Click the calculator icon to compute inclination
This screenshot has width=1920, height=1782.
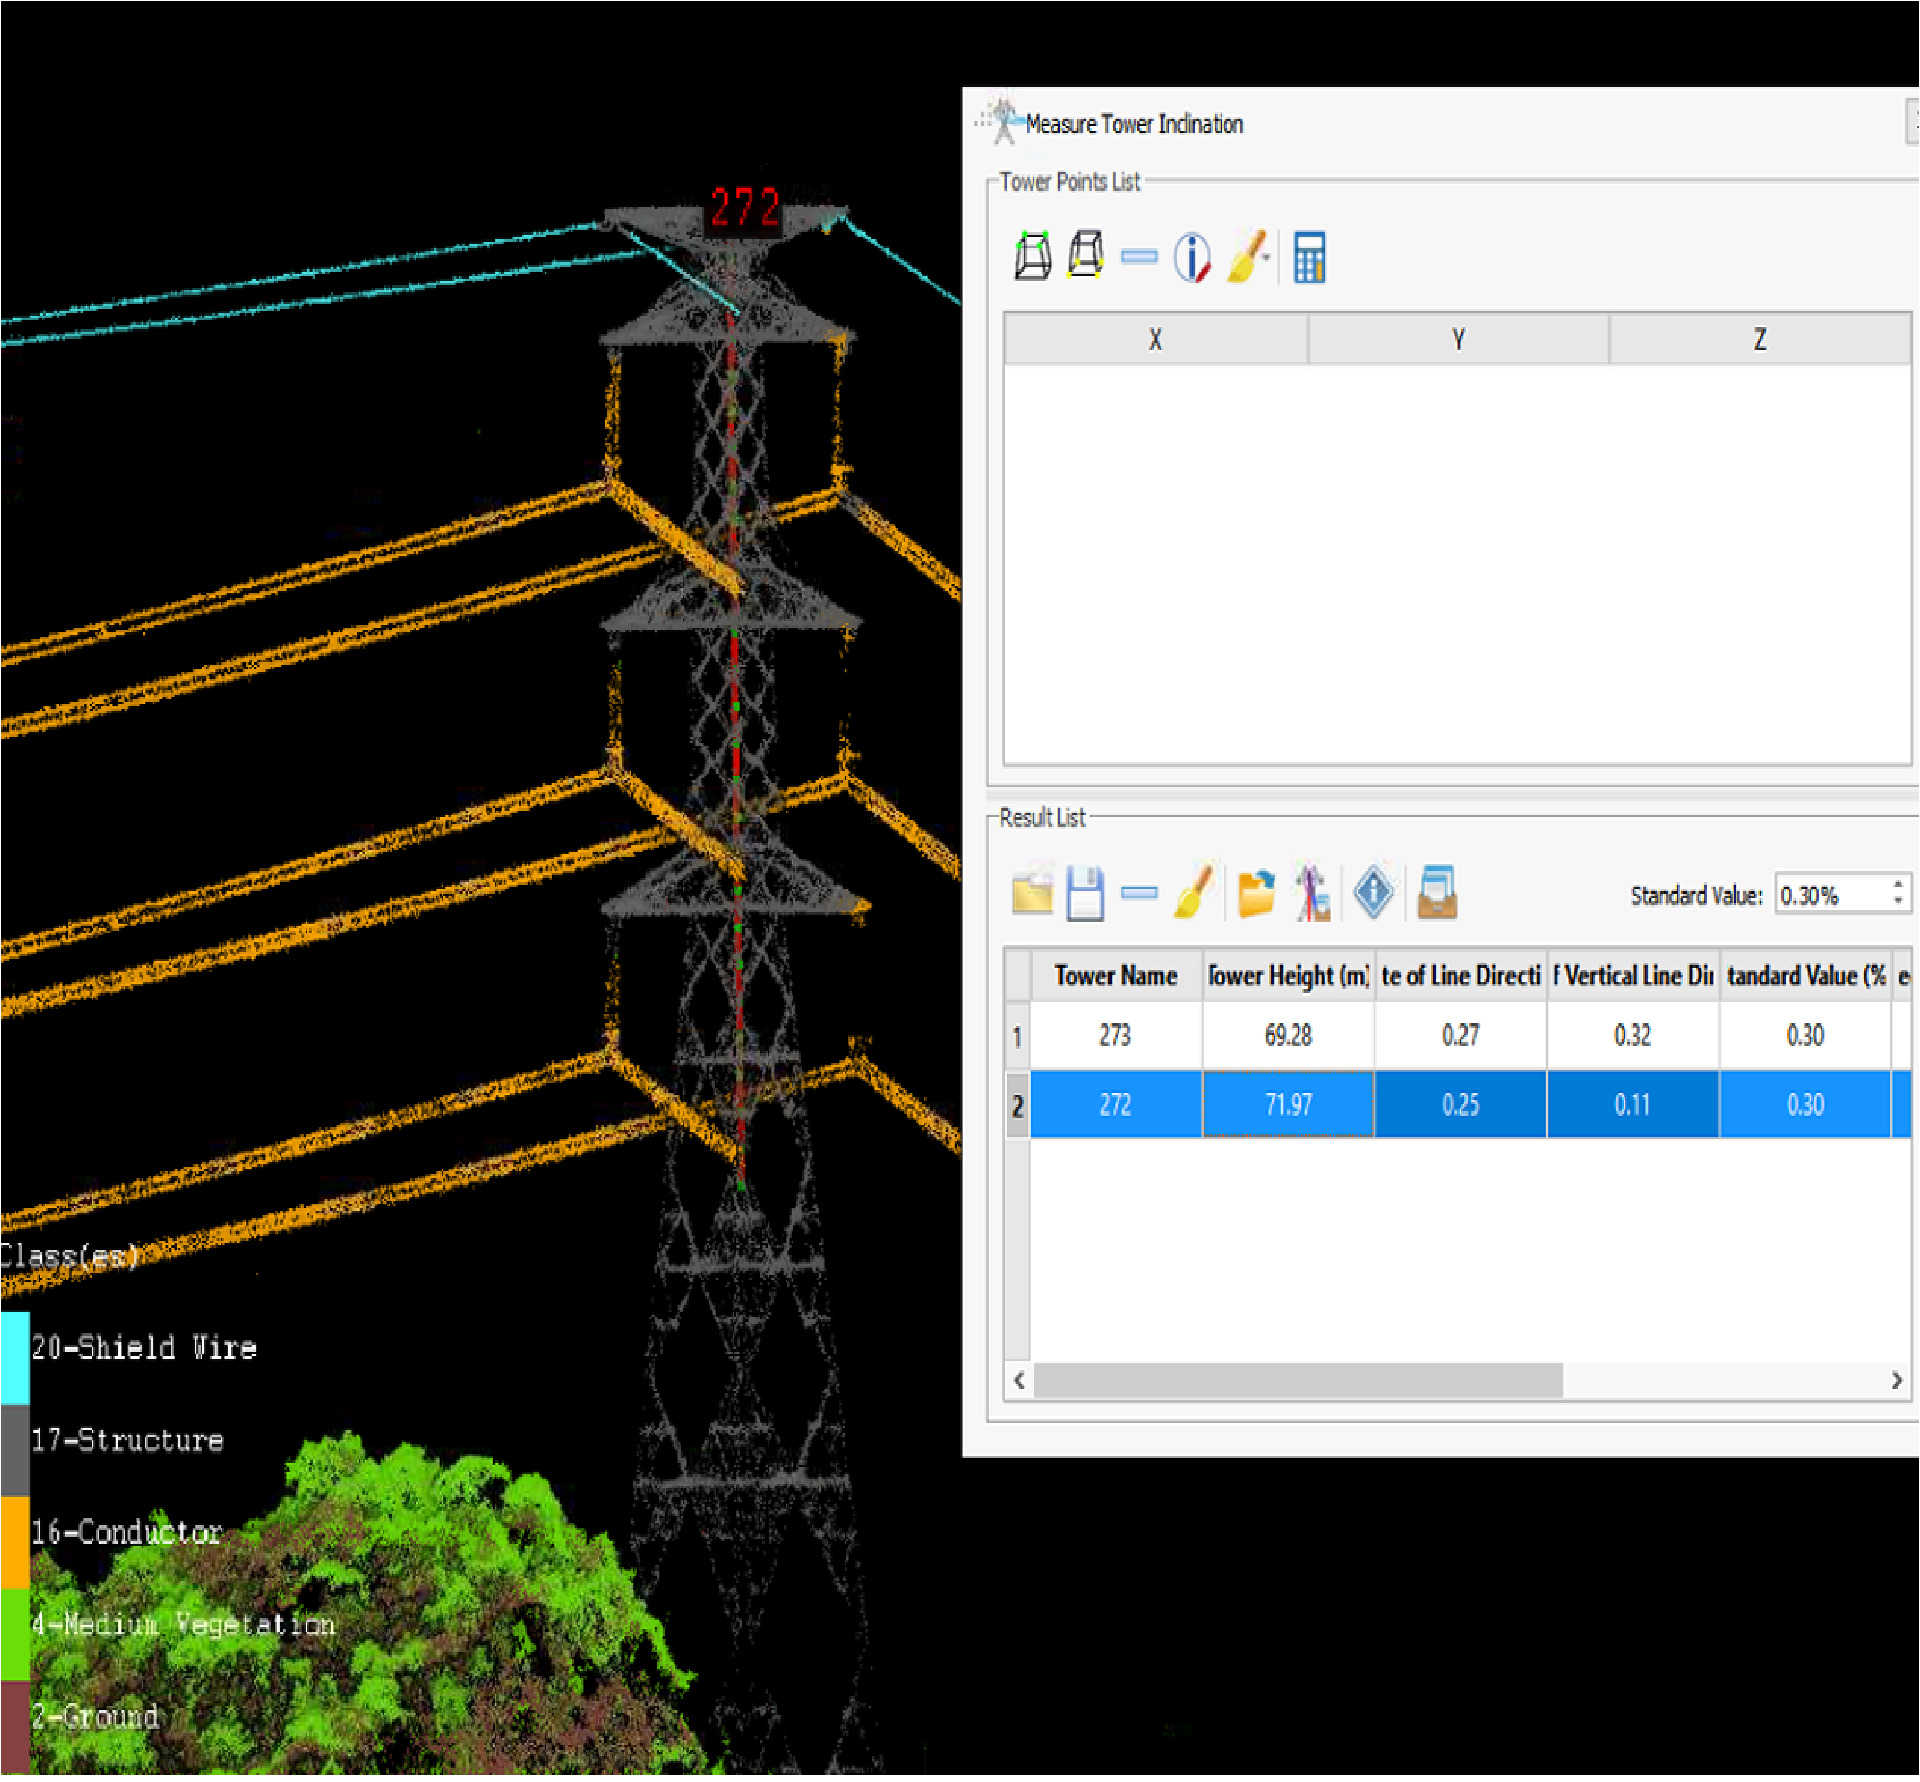tap(1311, 257)
